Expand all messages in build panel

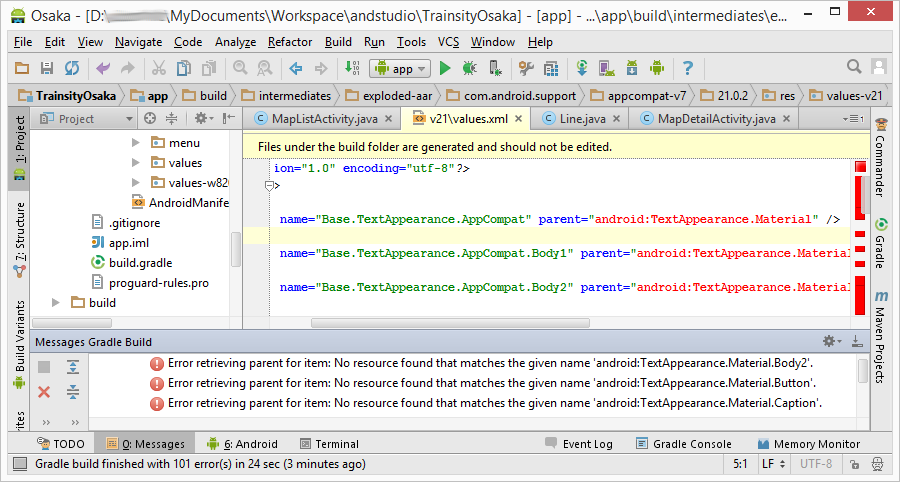tap(73, 367)
